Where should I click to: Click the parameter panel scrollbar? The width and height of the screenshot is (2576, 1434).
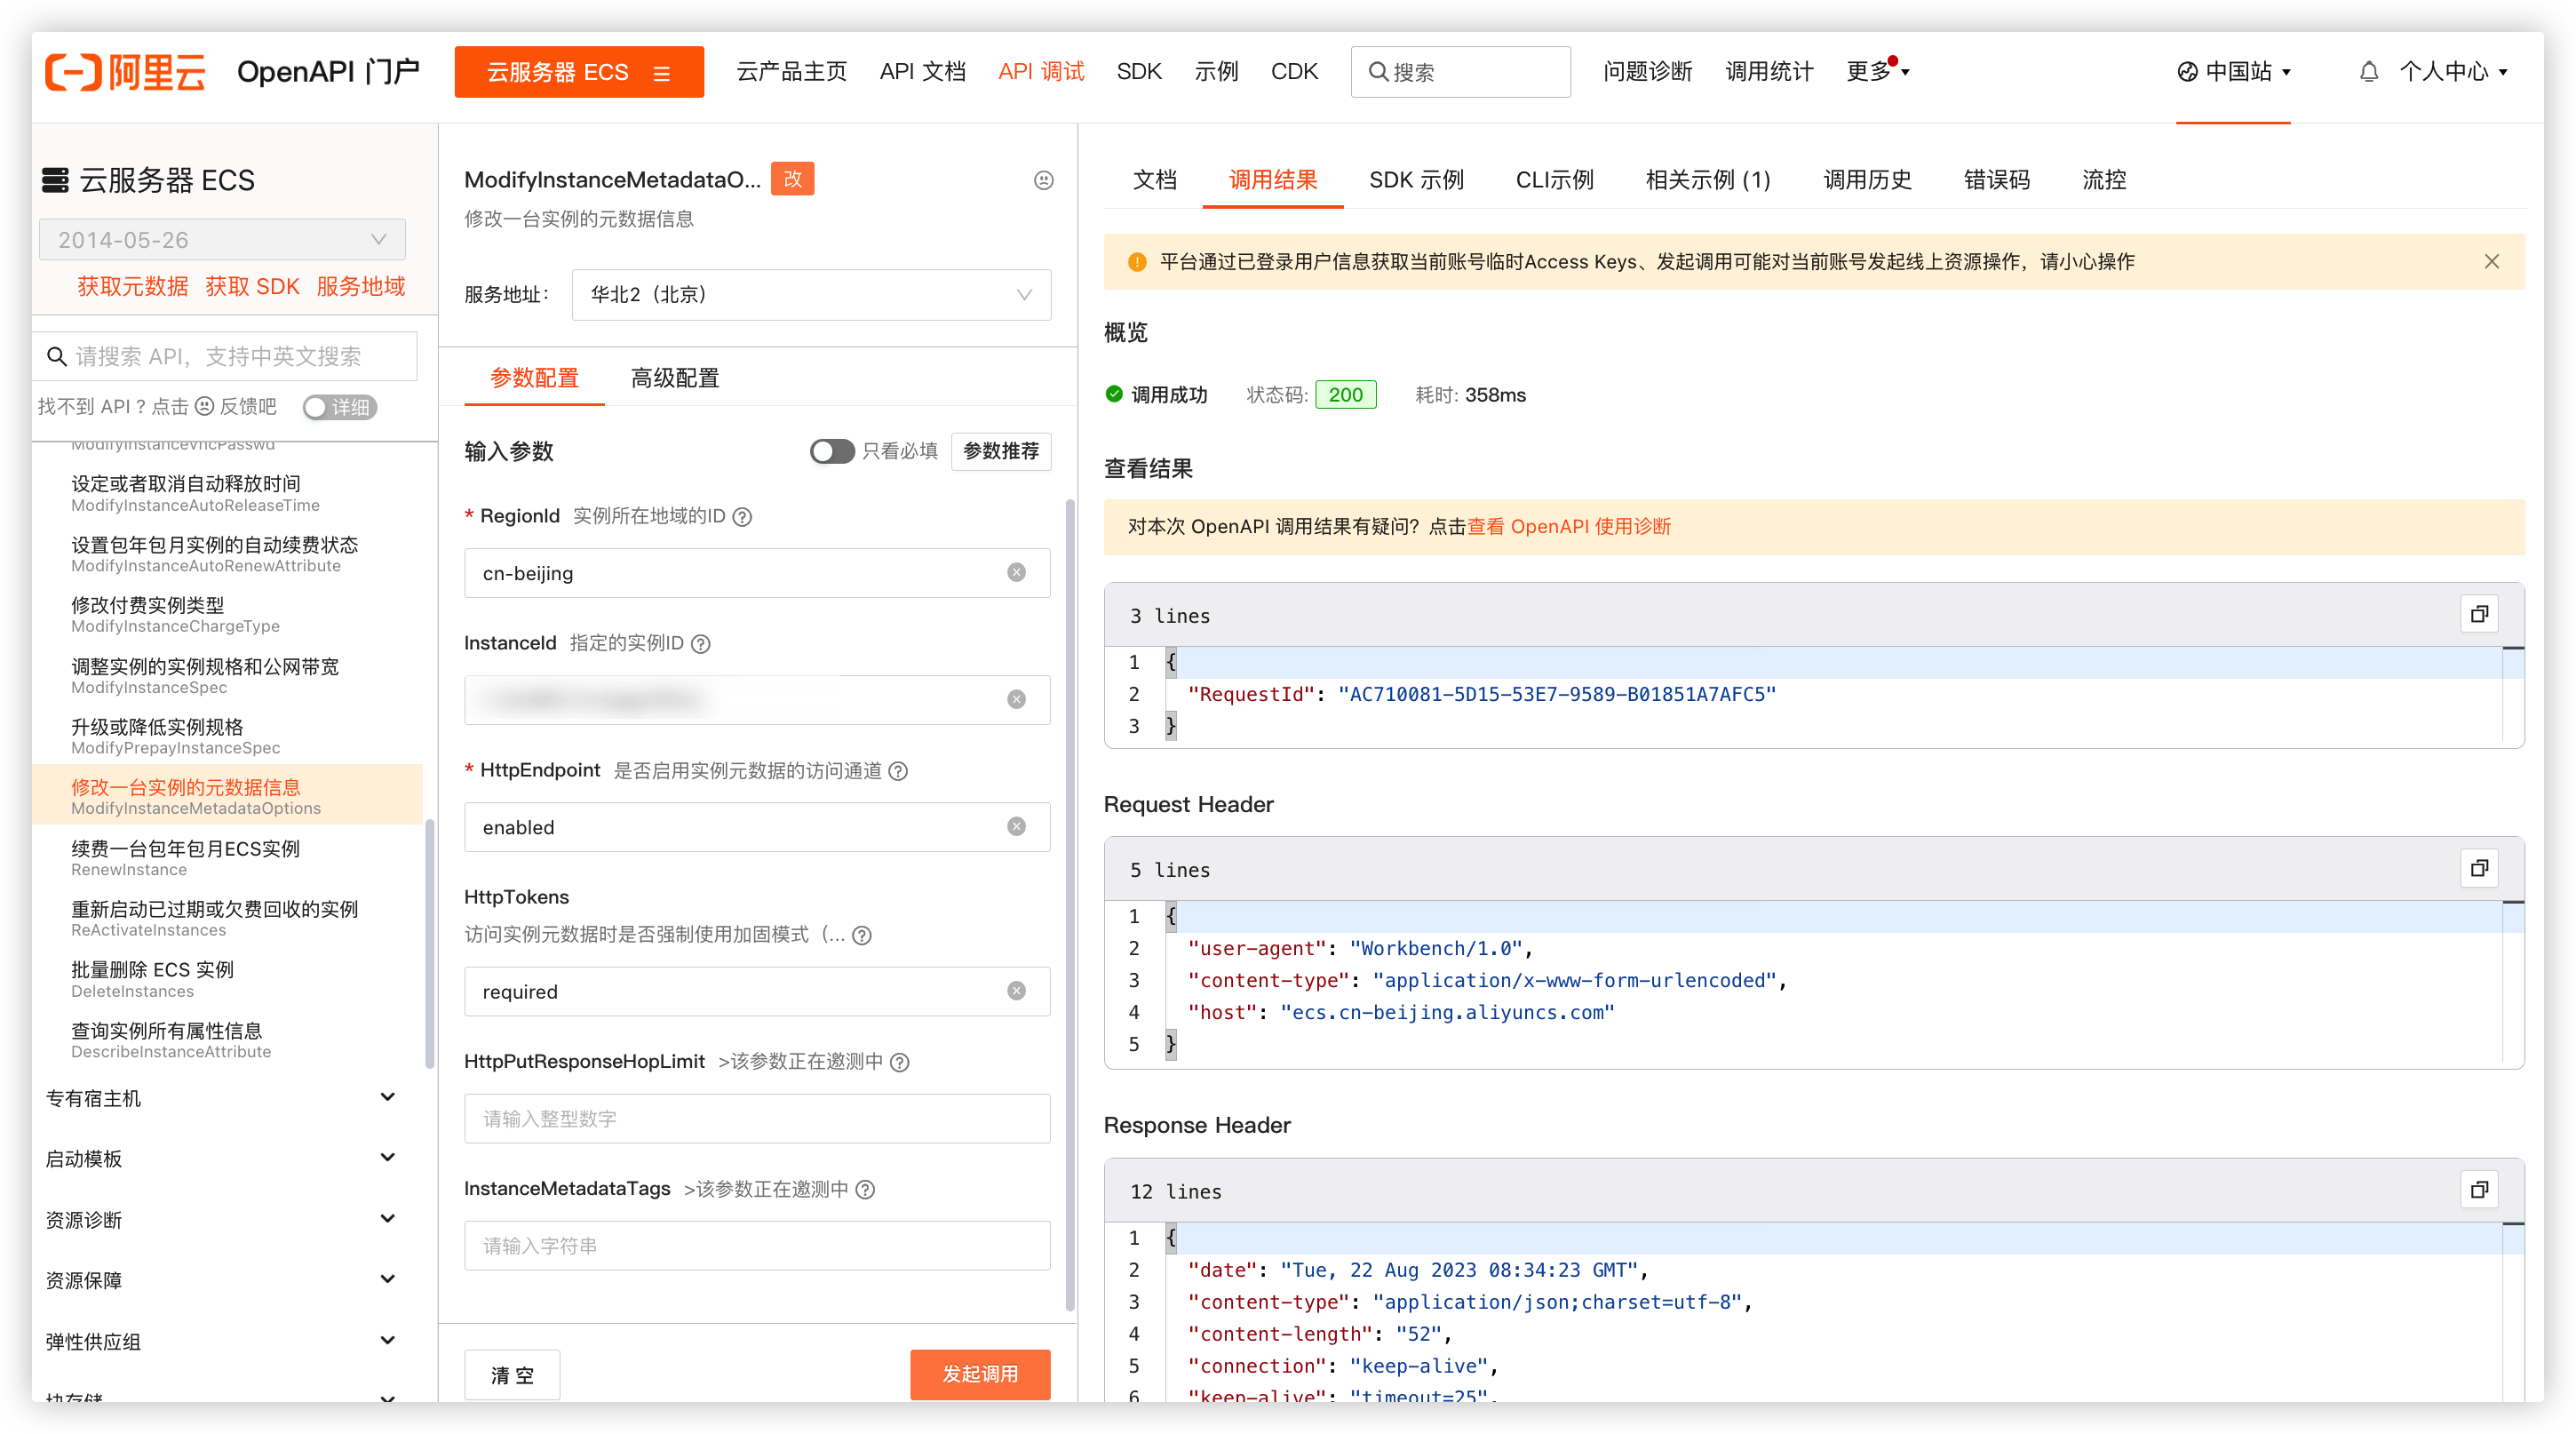coord(1069,905)
